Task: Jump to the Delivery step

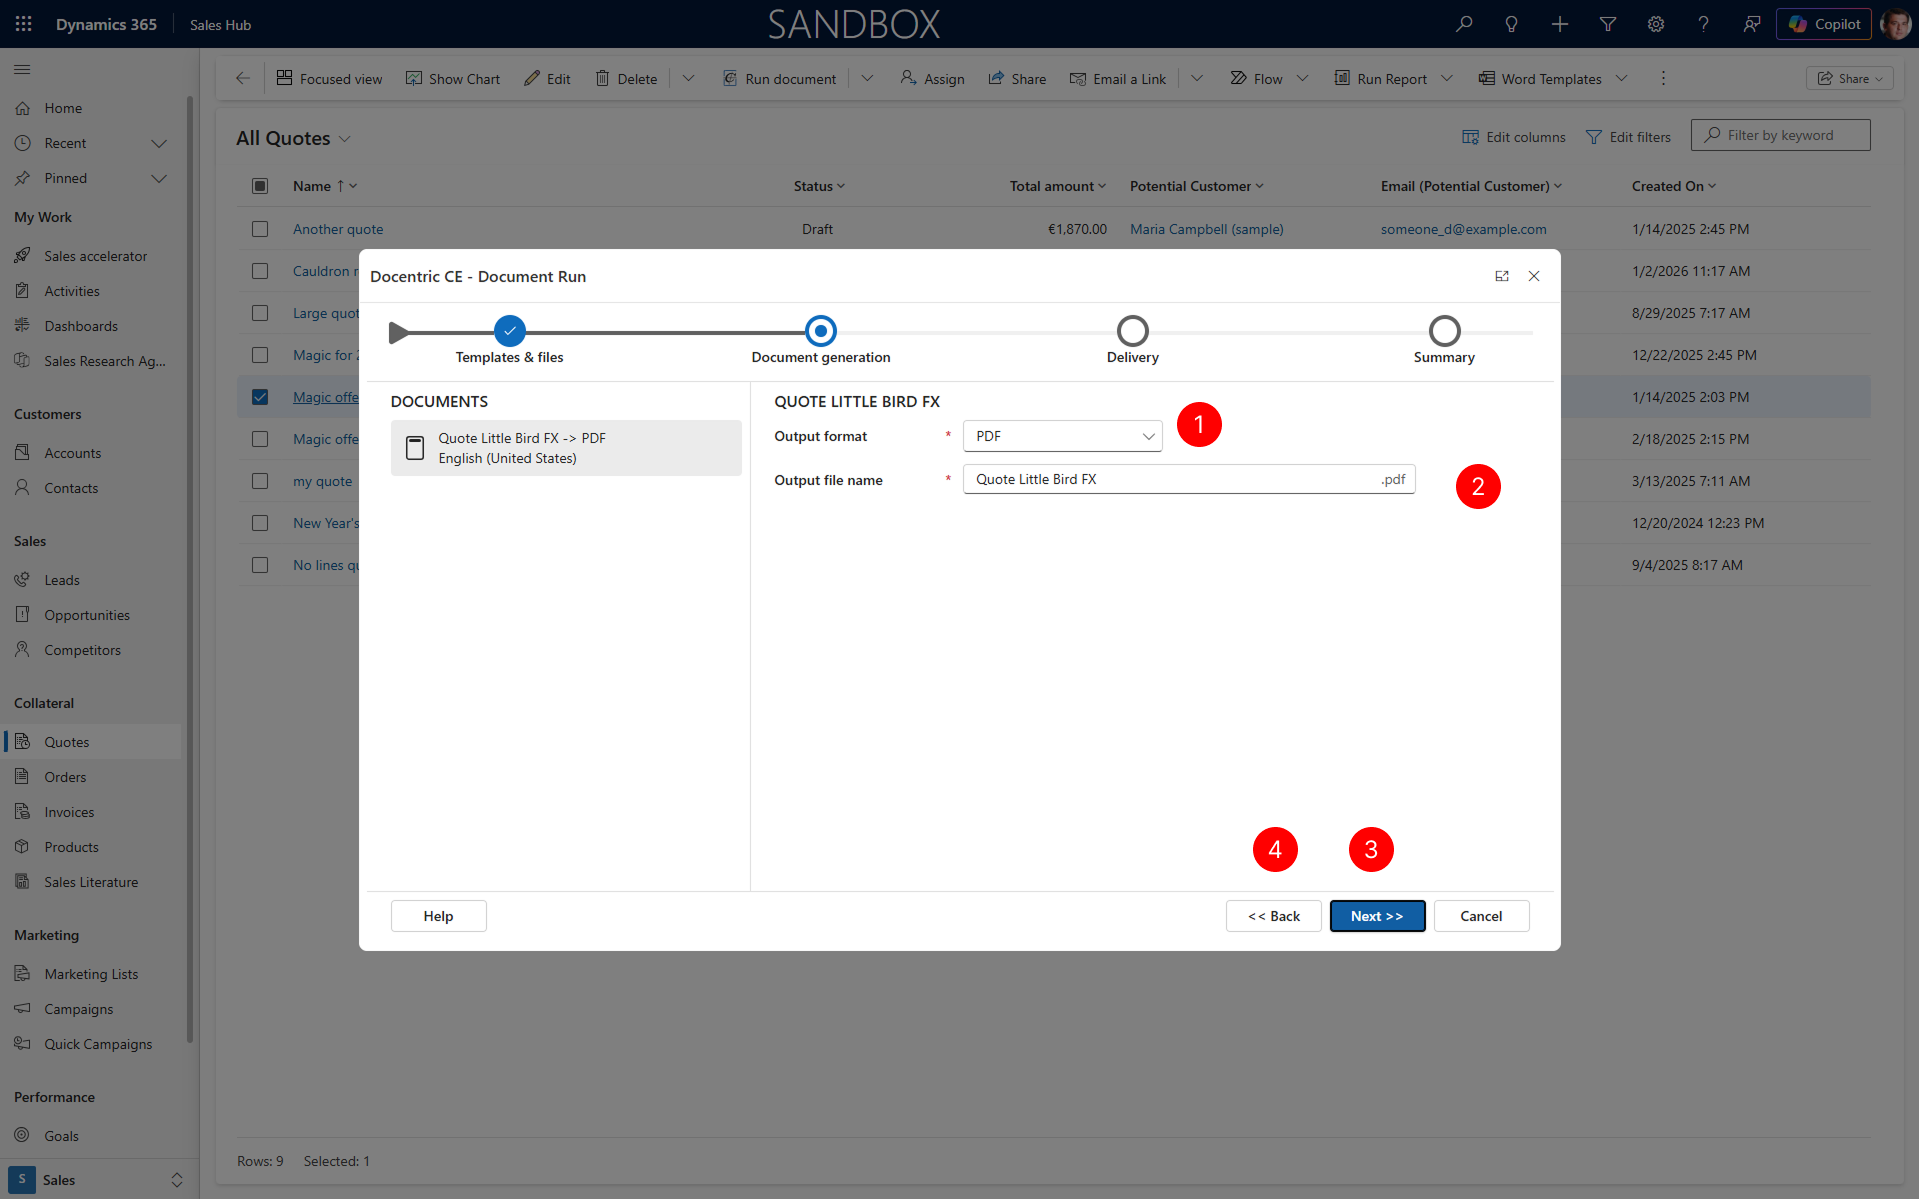Action: click(1133, 331)
